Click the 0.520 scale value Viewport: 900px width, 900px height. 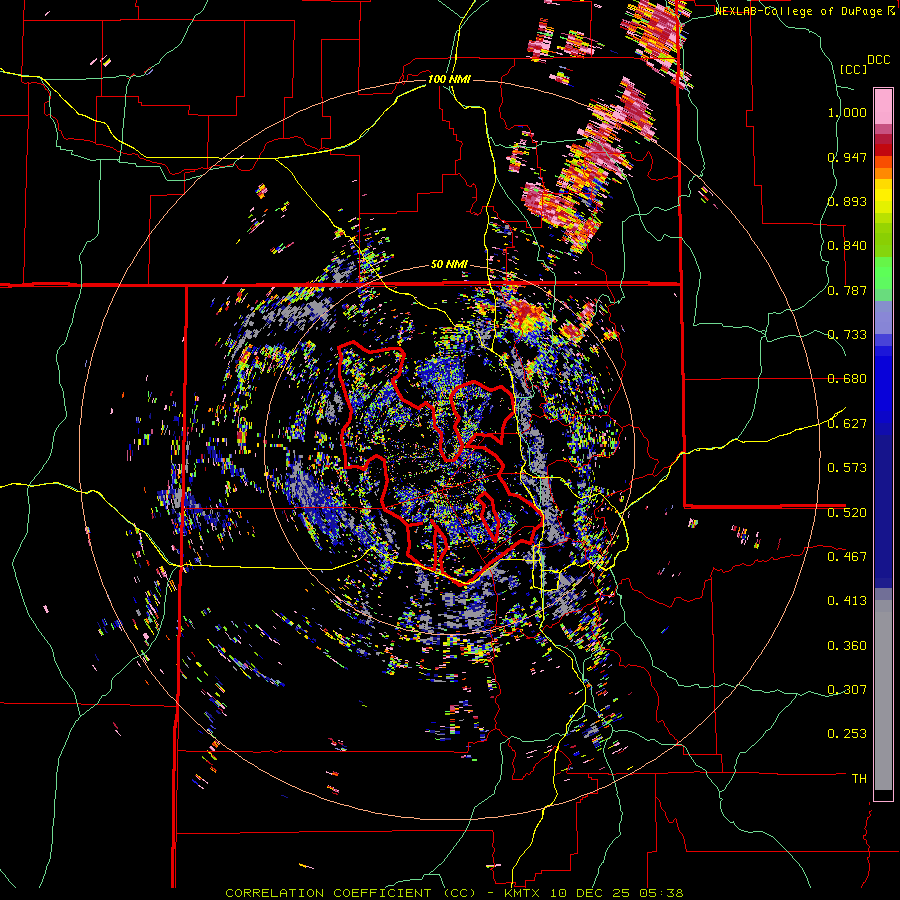[847, 512]
